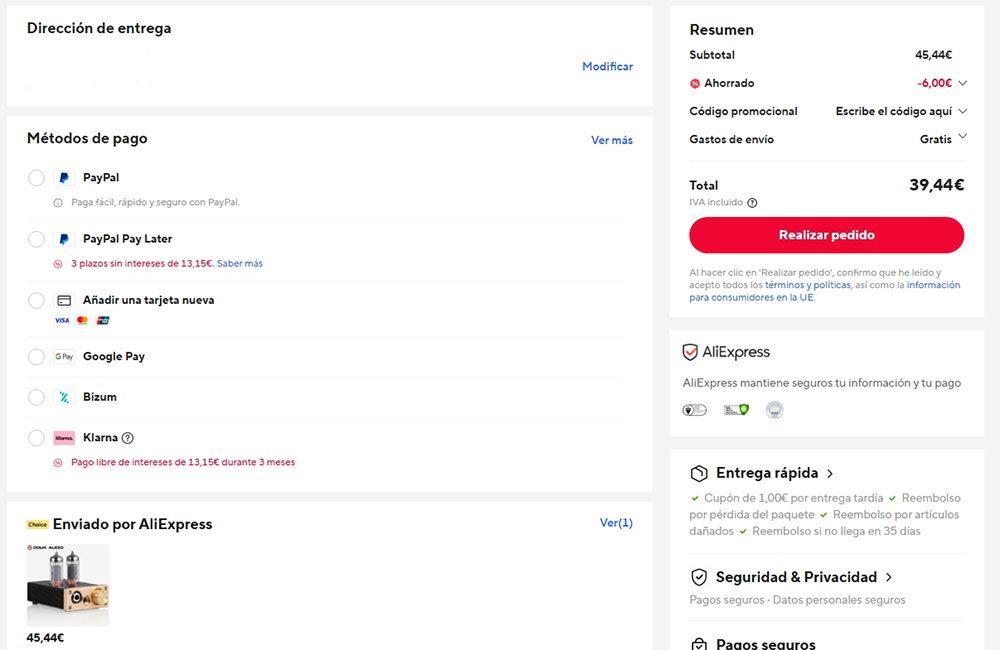Click the Entrega rápida package icon

coord(699,473)
